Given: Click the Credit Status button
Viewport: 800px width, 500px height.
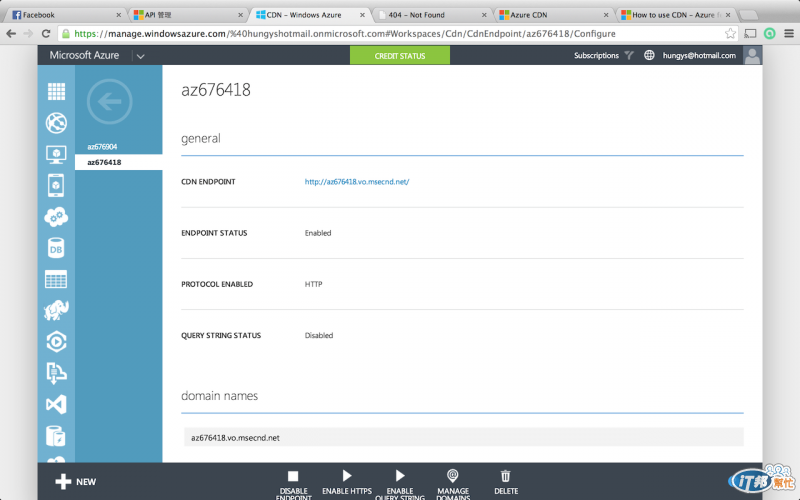Looking at the screenshot, I should coord(399,56).
